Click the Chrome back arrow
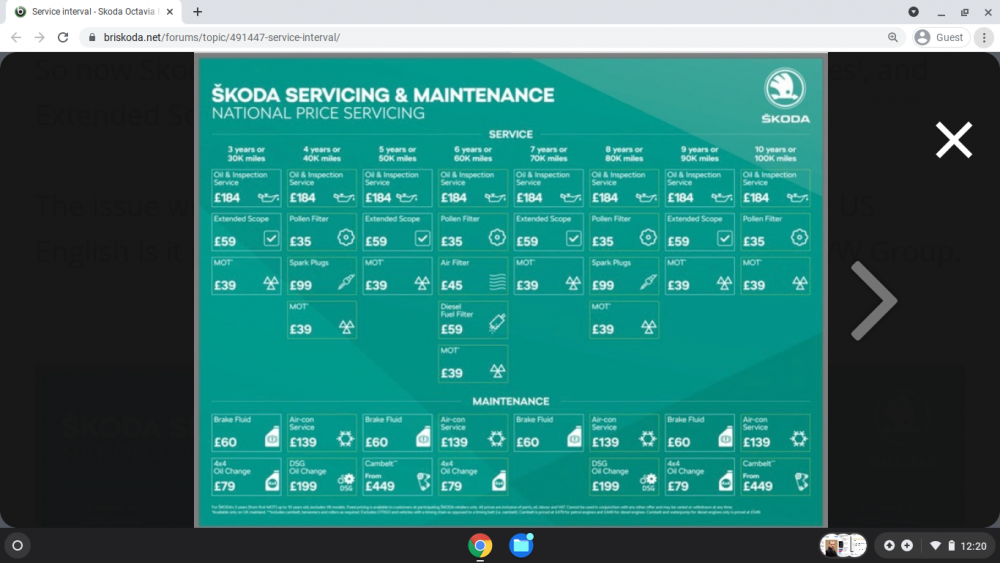Screen dimensions: 1000x563 tap(16, 38)
